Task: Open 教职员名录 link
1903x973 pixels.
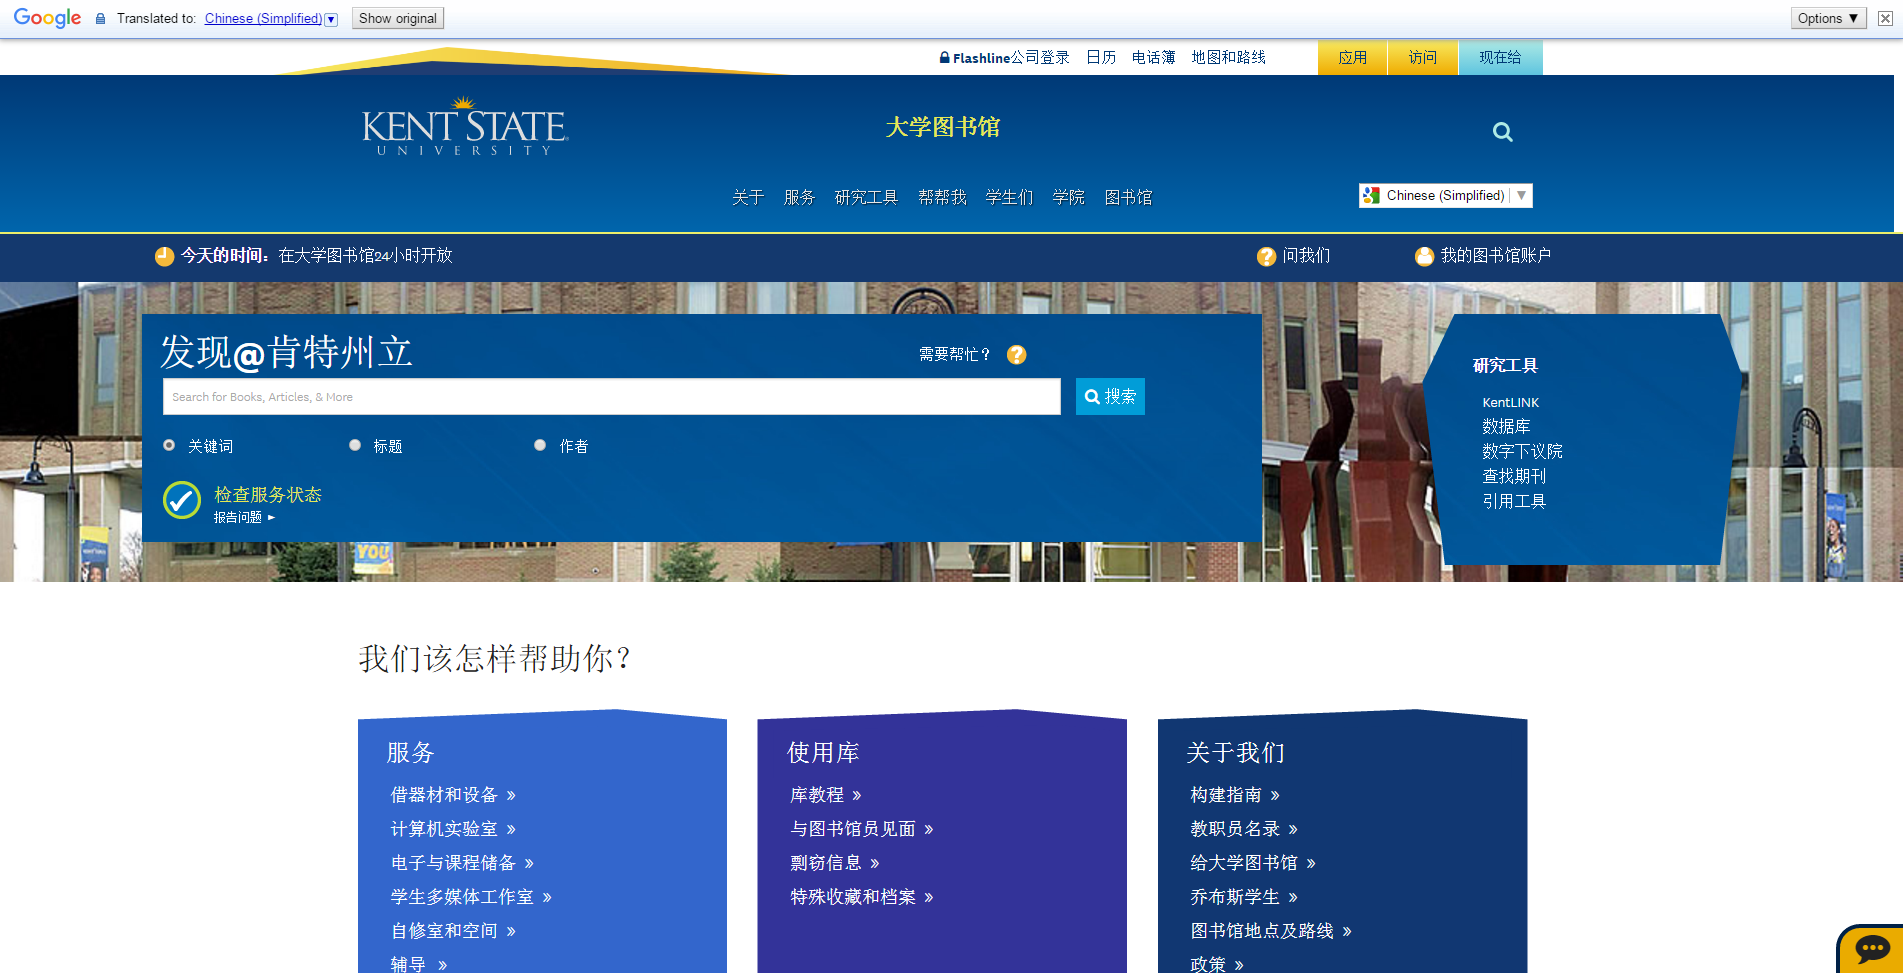Action: 1244,829
